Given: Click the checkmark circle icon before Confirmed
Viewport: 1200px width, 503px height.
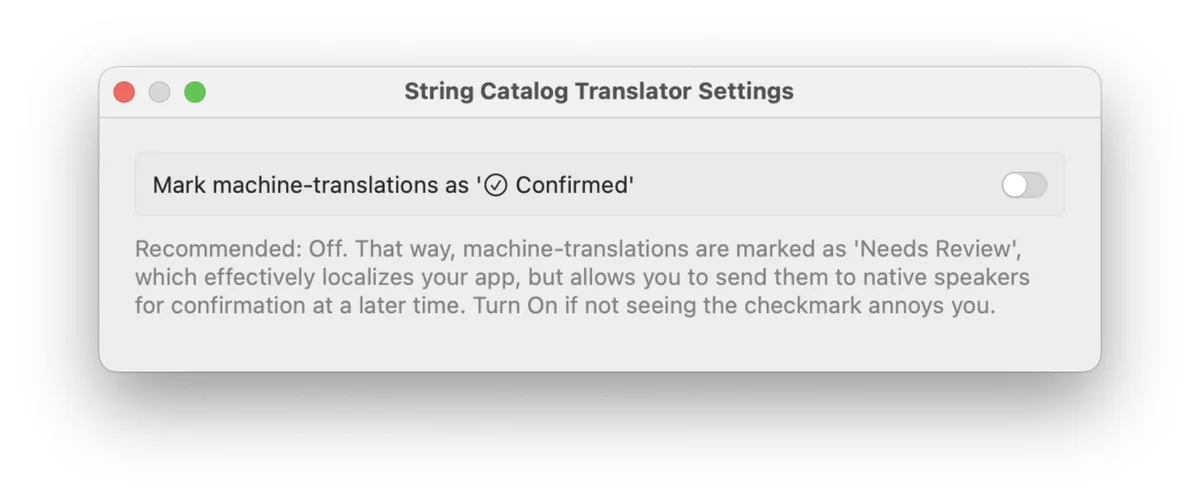Looking at the screenshot, I should click(x=496, y=185).
